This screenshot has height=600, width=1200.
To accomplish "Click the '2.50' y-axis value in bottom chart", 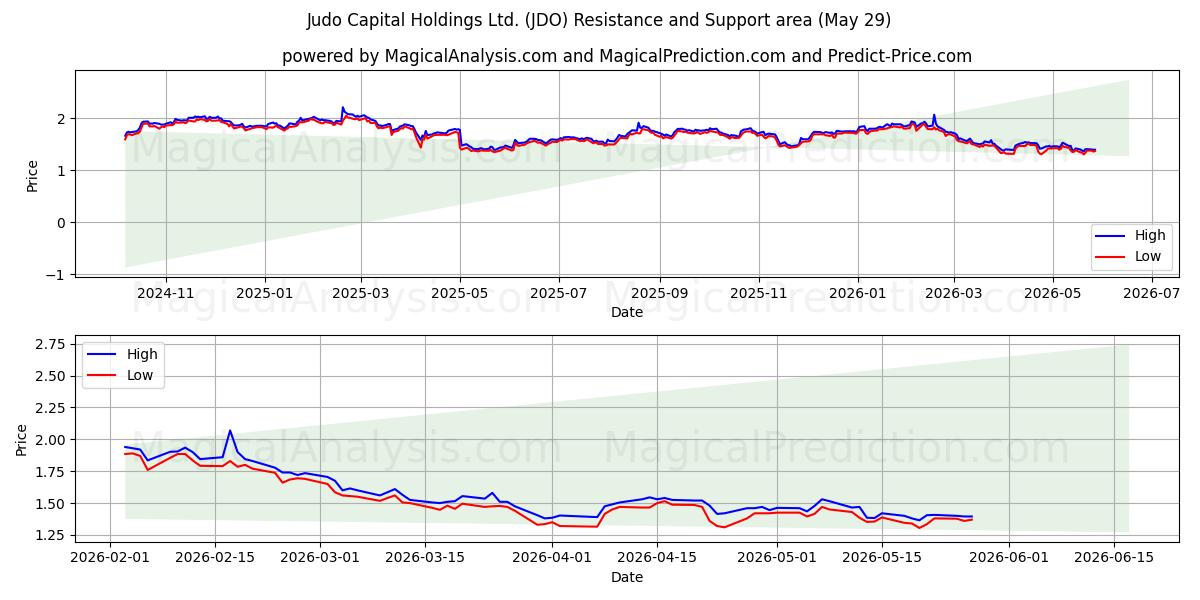I will (52, 376).
